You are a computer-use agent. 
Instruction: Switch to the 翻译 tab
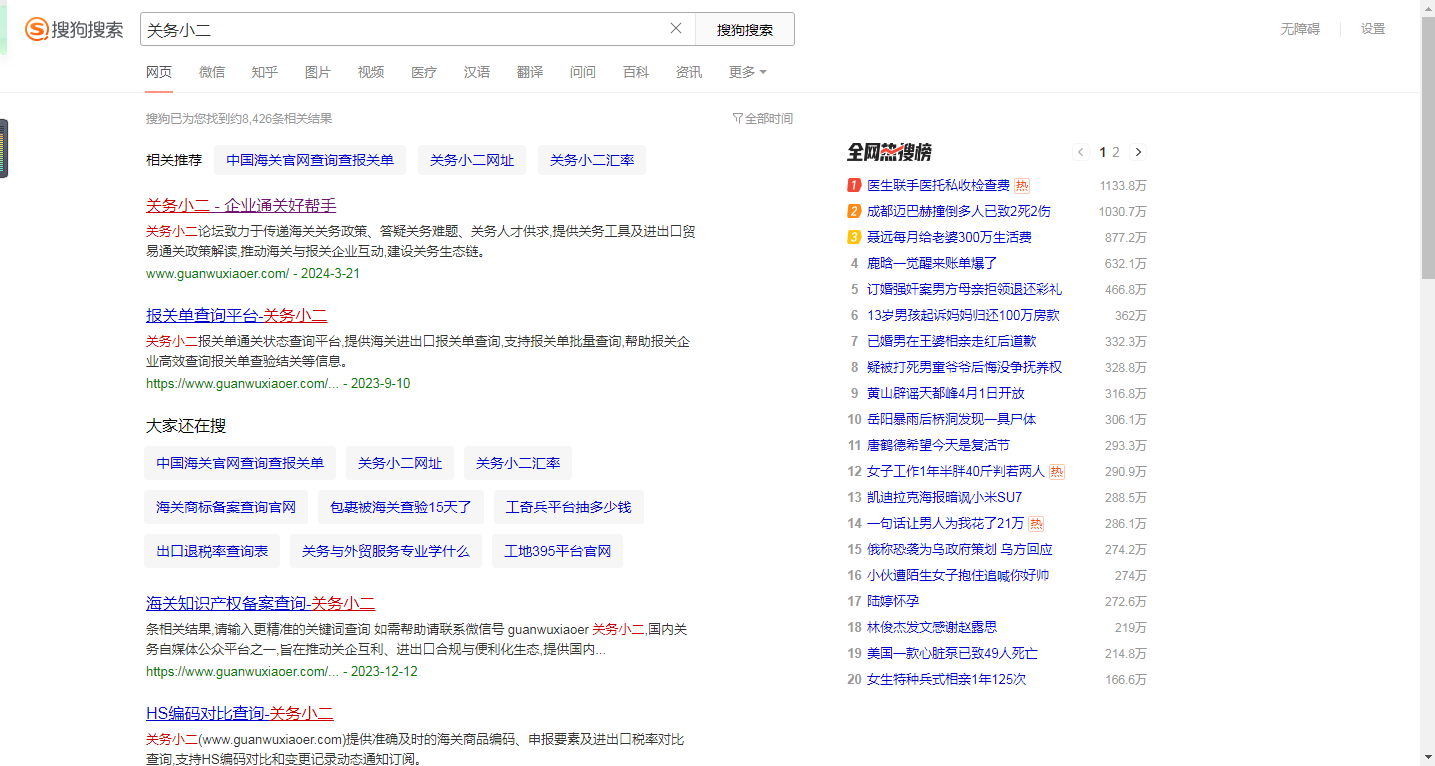point(530,72)
